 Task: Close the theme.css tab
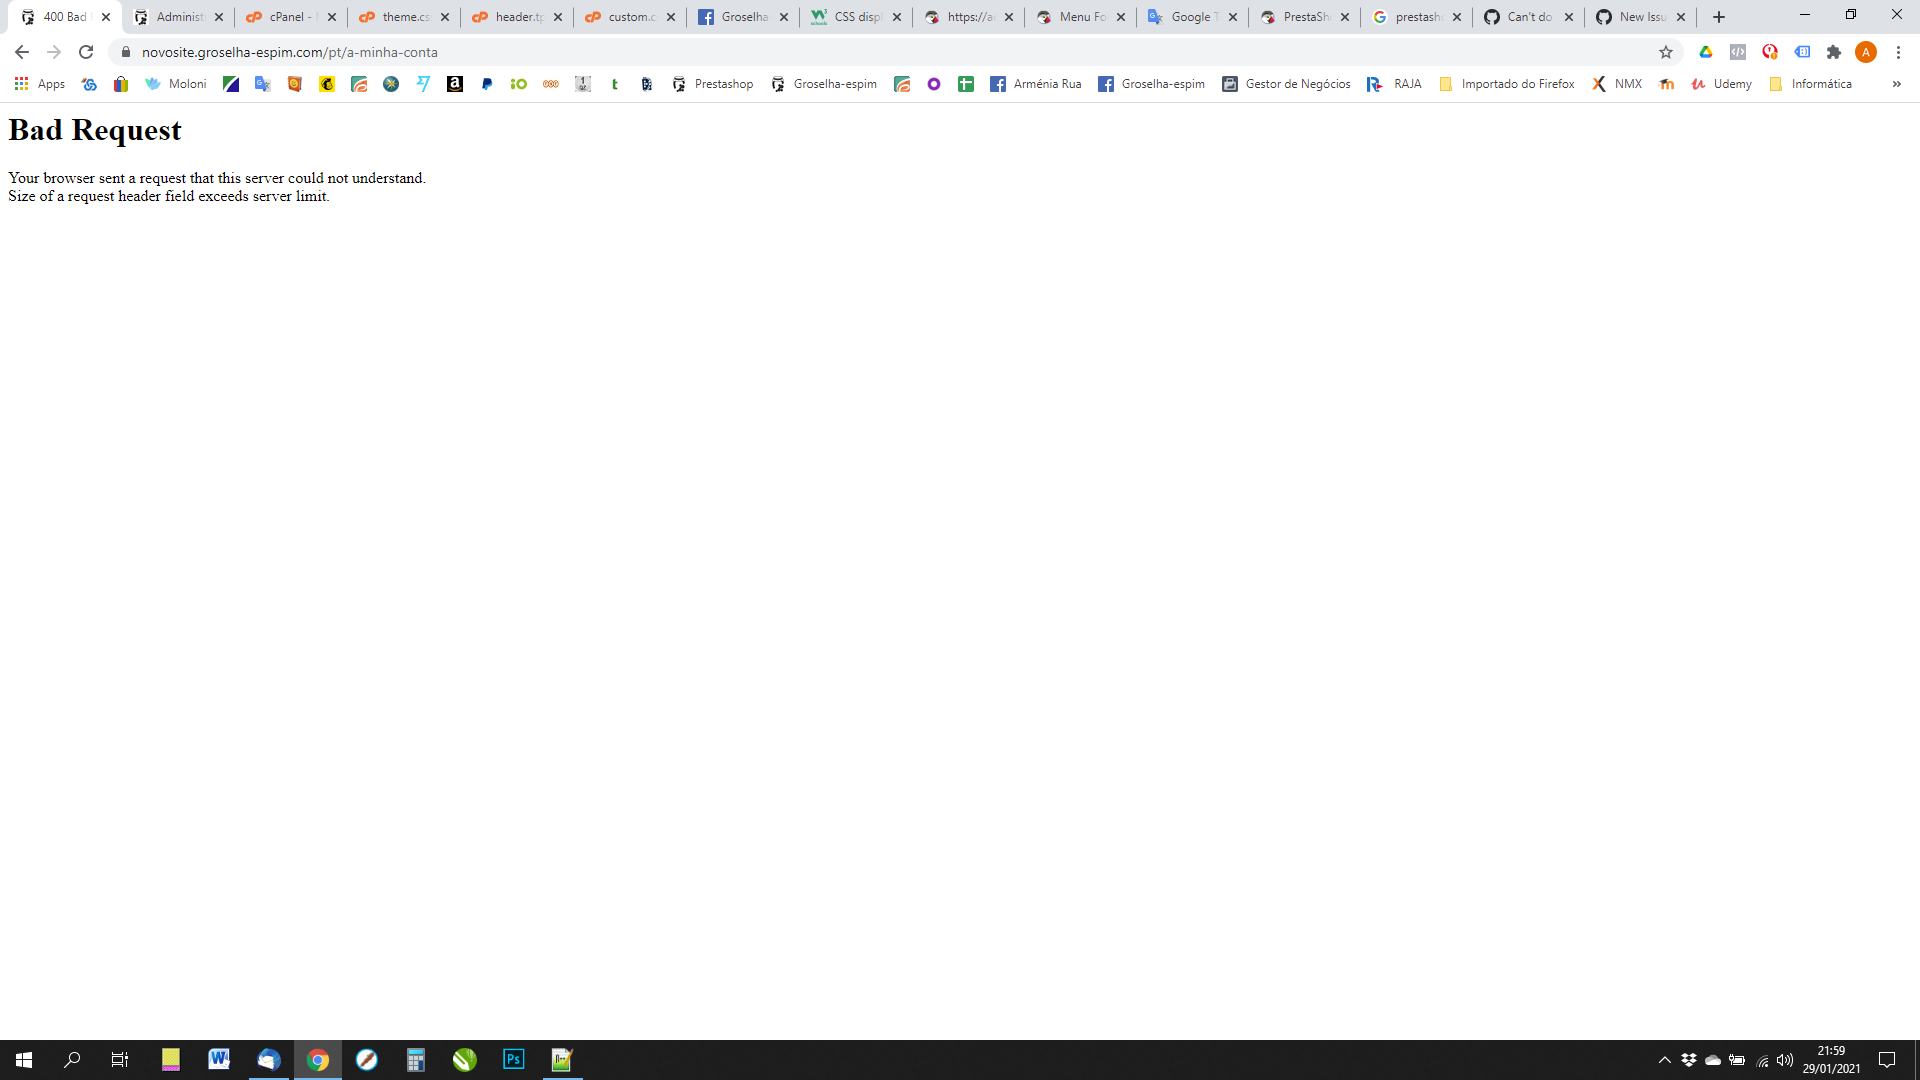click(x=445, y=17)
